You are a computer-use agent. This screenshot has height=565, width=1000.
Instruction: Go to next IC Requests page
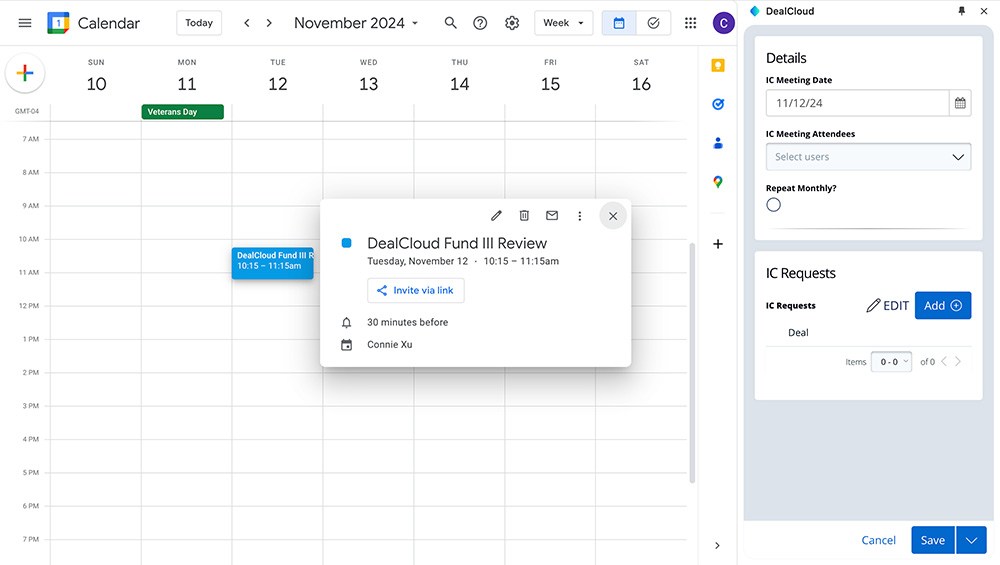point(958,362)
